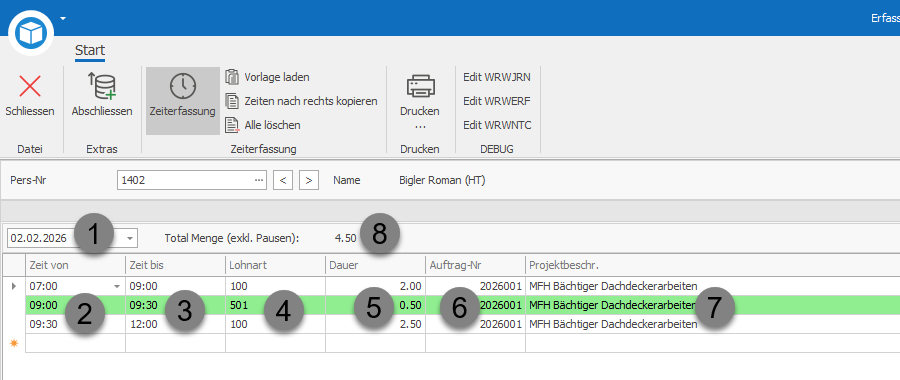Click the first row indicator arrow
The width and height of the screenshot is (900, 380).
(x=14, y=286)
